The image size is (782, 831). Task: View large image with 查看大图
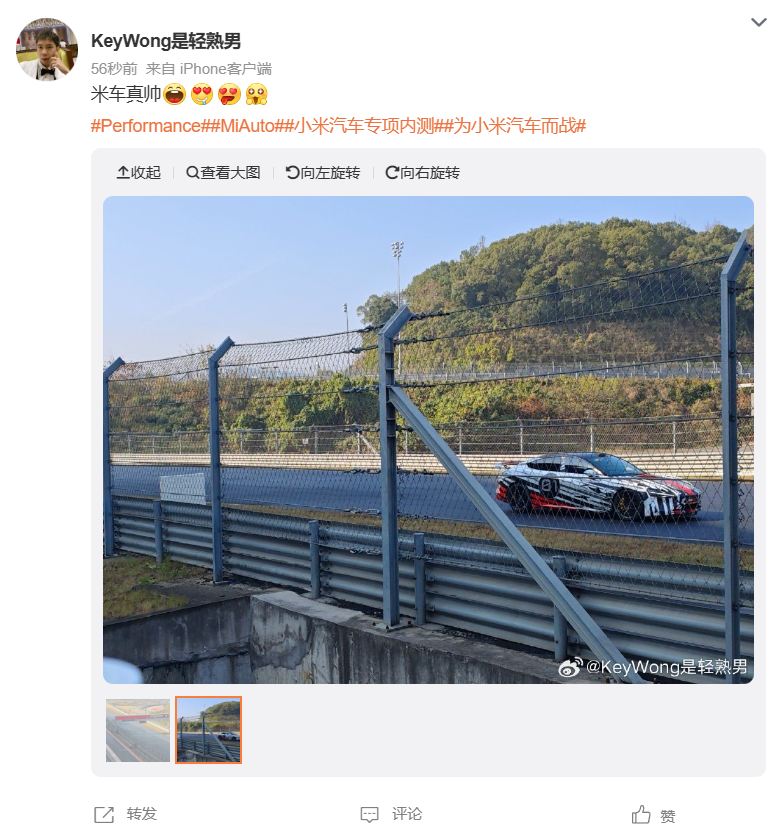(x=223, y=173)
